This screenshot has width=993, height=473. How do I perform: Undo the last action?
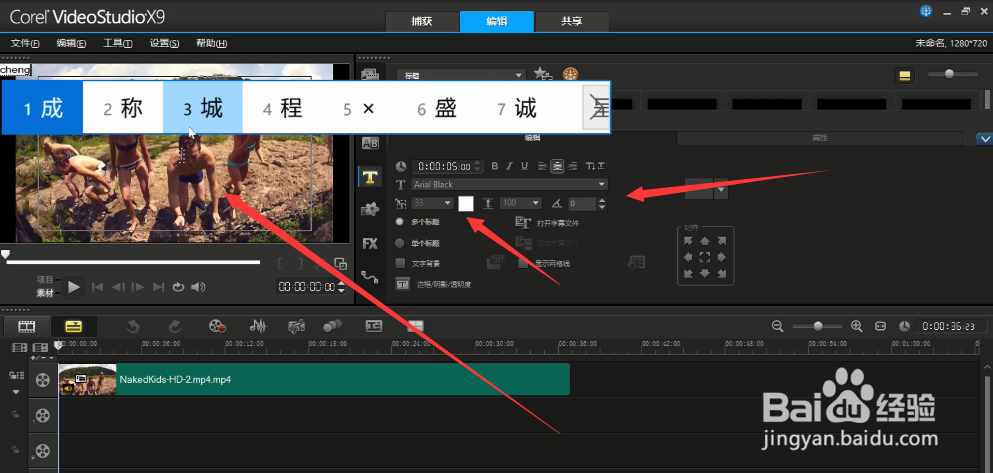click(133, 327)
